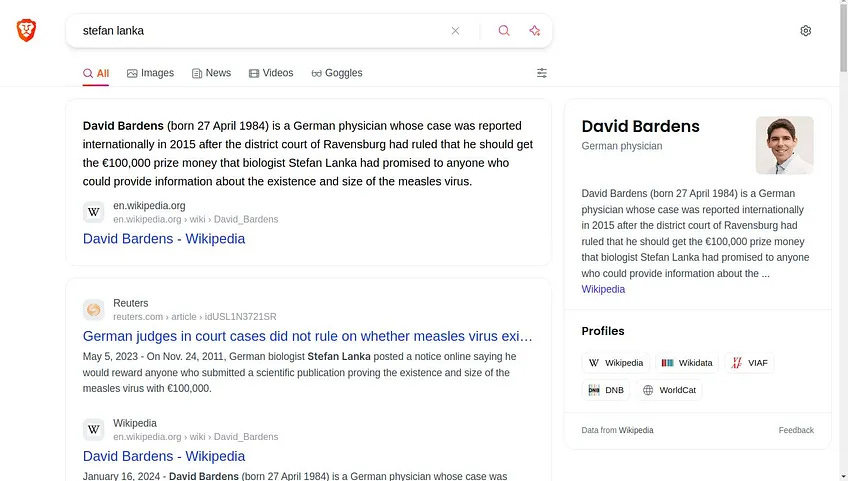
Task: Click en.wikipedia.org breadcrumb in featured snippet
Action: (x=196, y=219)
